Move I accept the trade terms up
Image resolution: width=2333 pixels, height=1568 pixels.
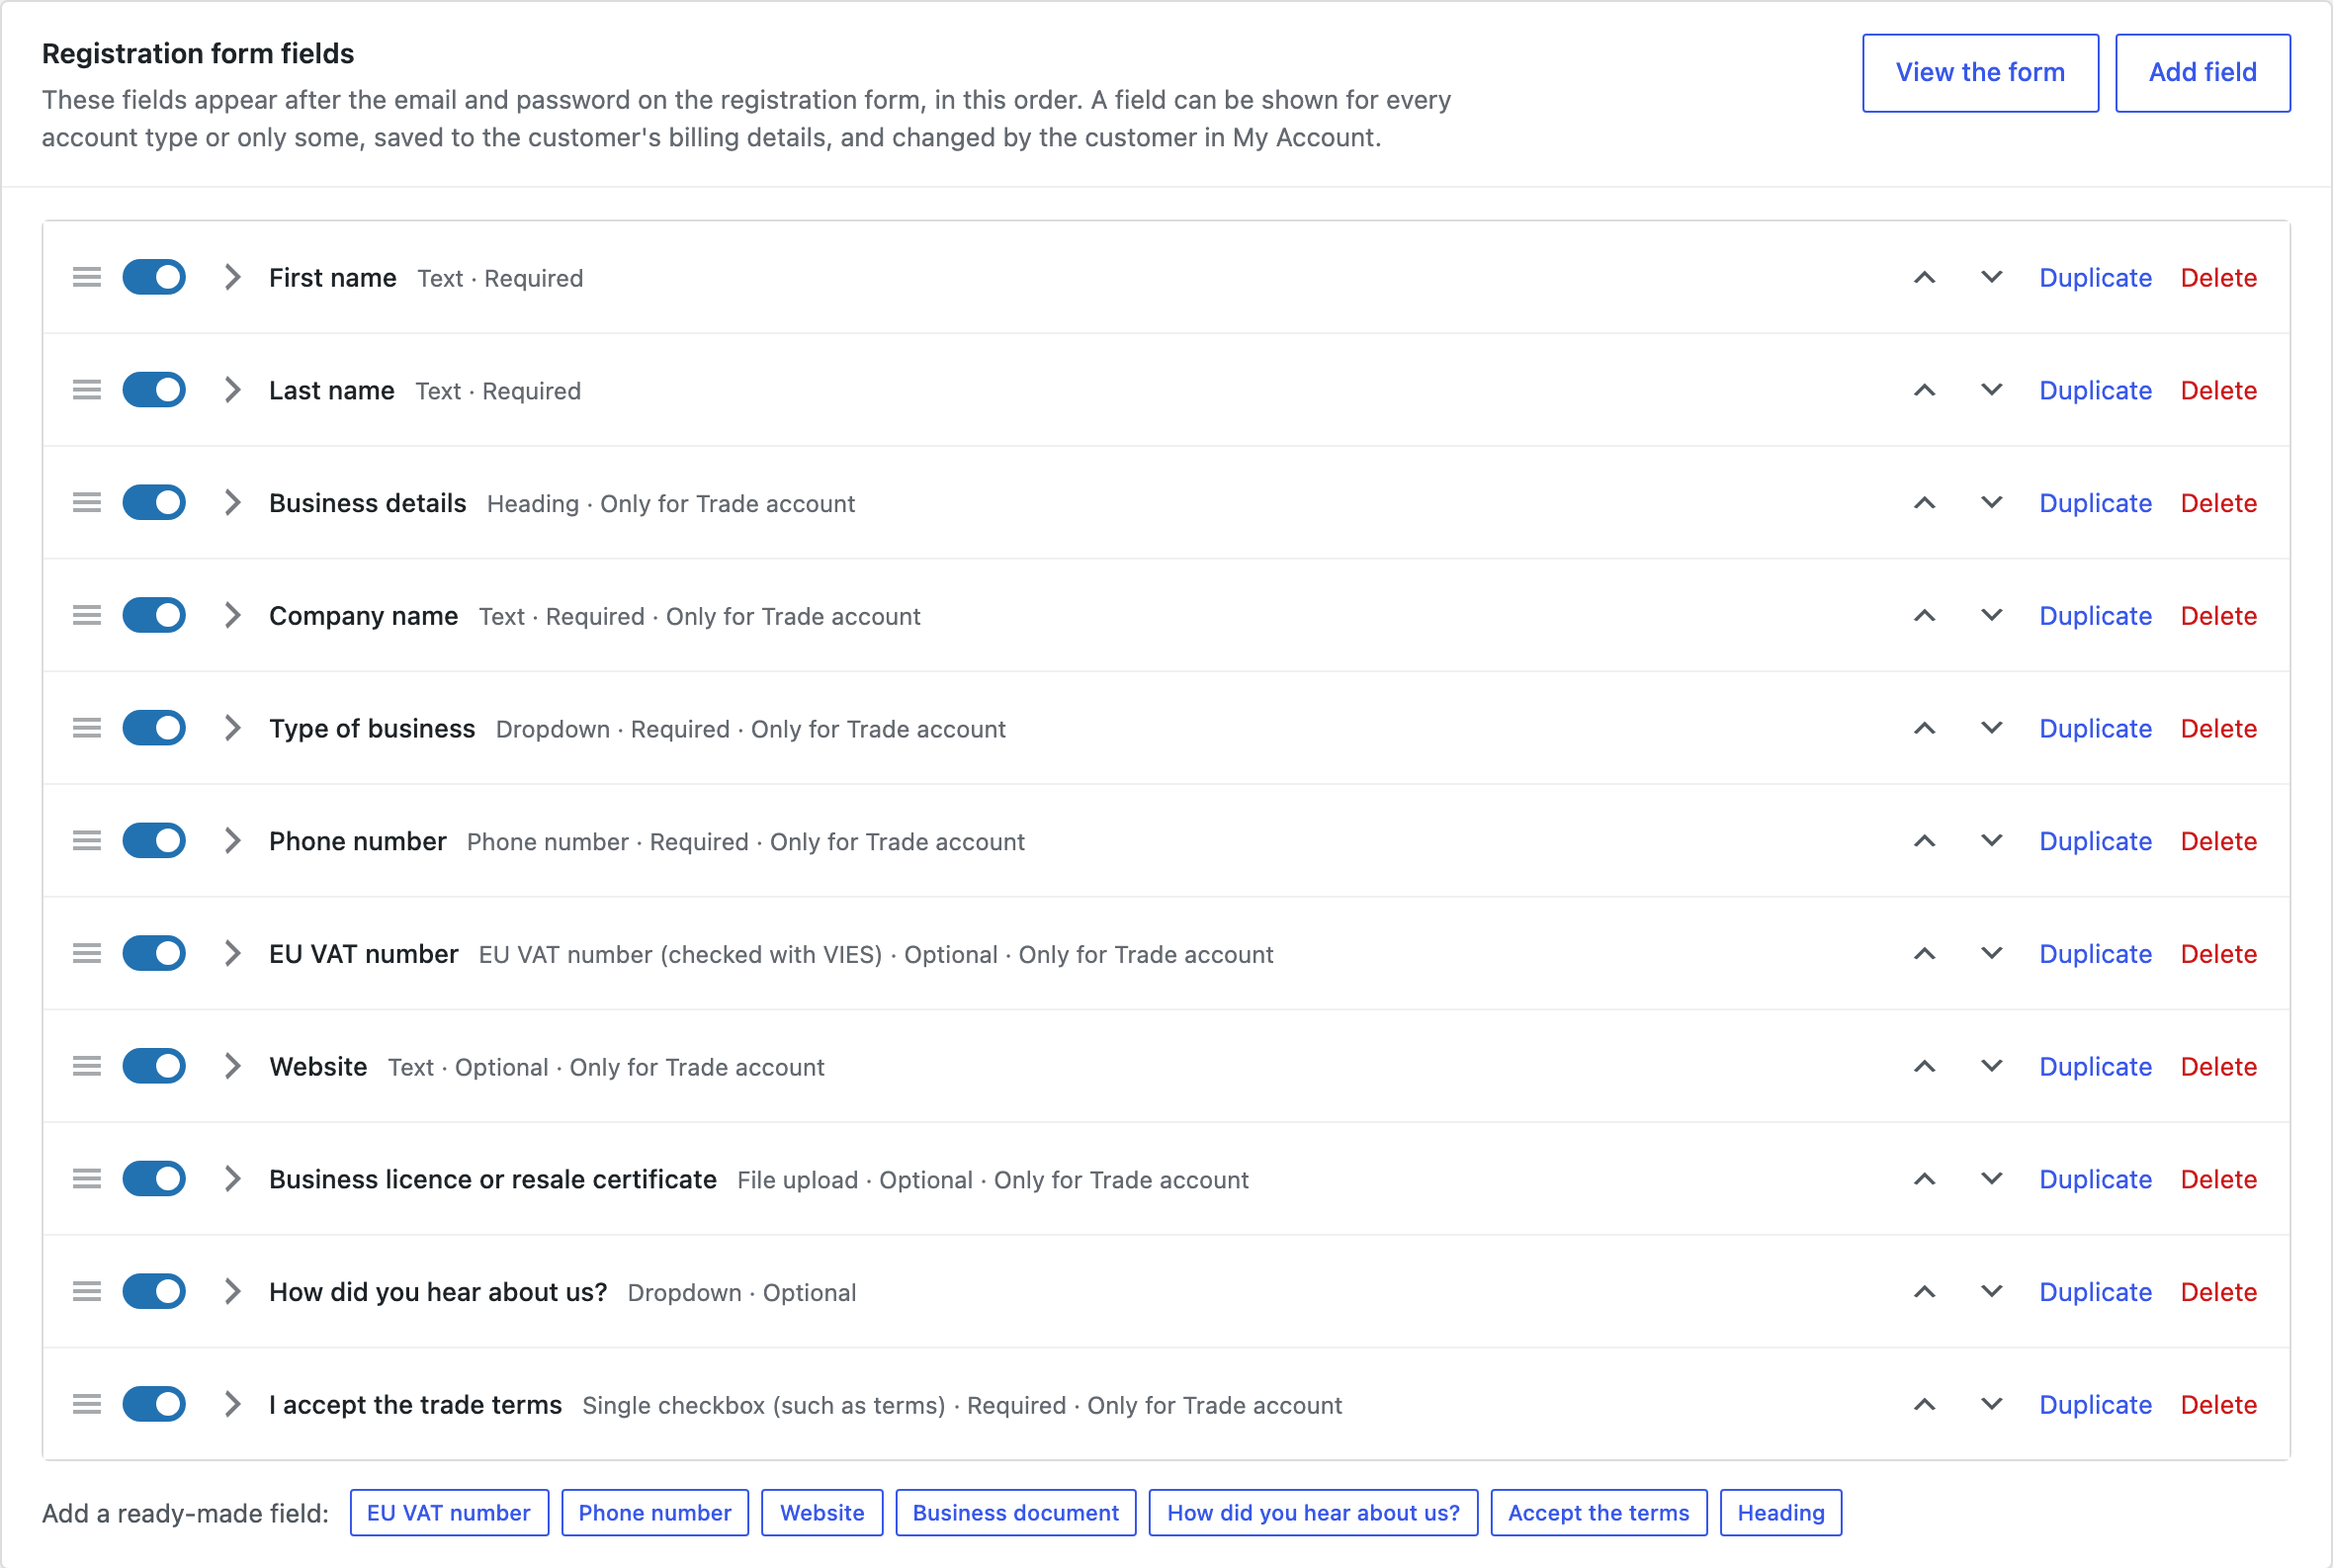tap(1924, 1404)
